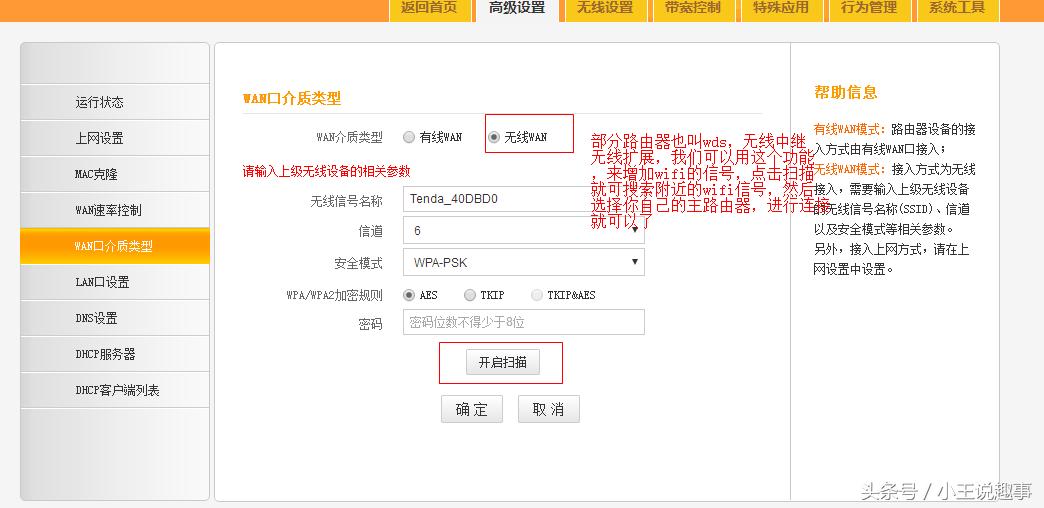Choose the TKIP encryption radio button
1044x508 pixels.
click(470, 294)
